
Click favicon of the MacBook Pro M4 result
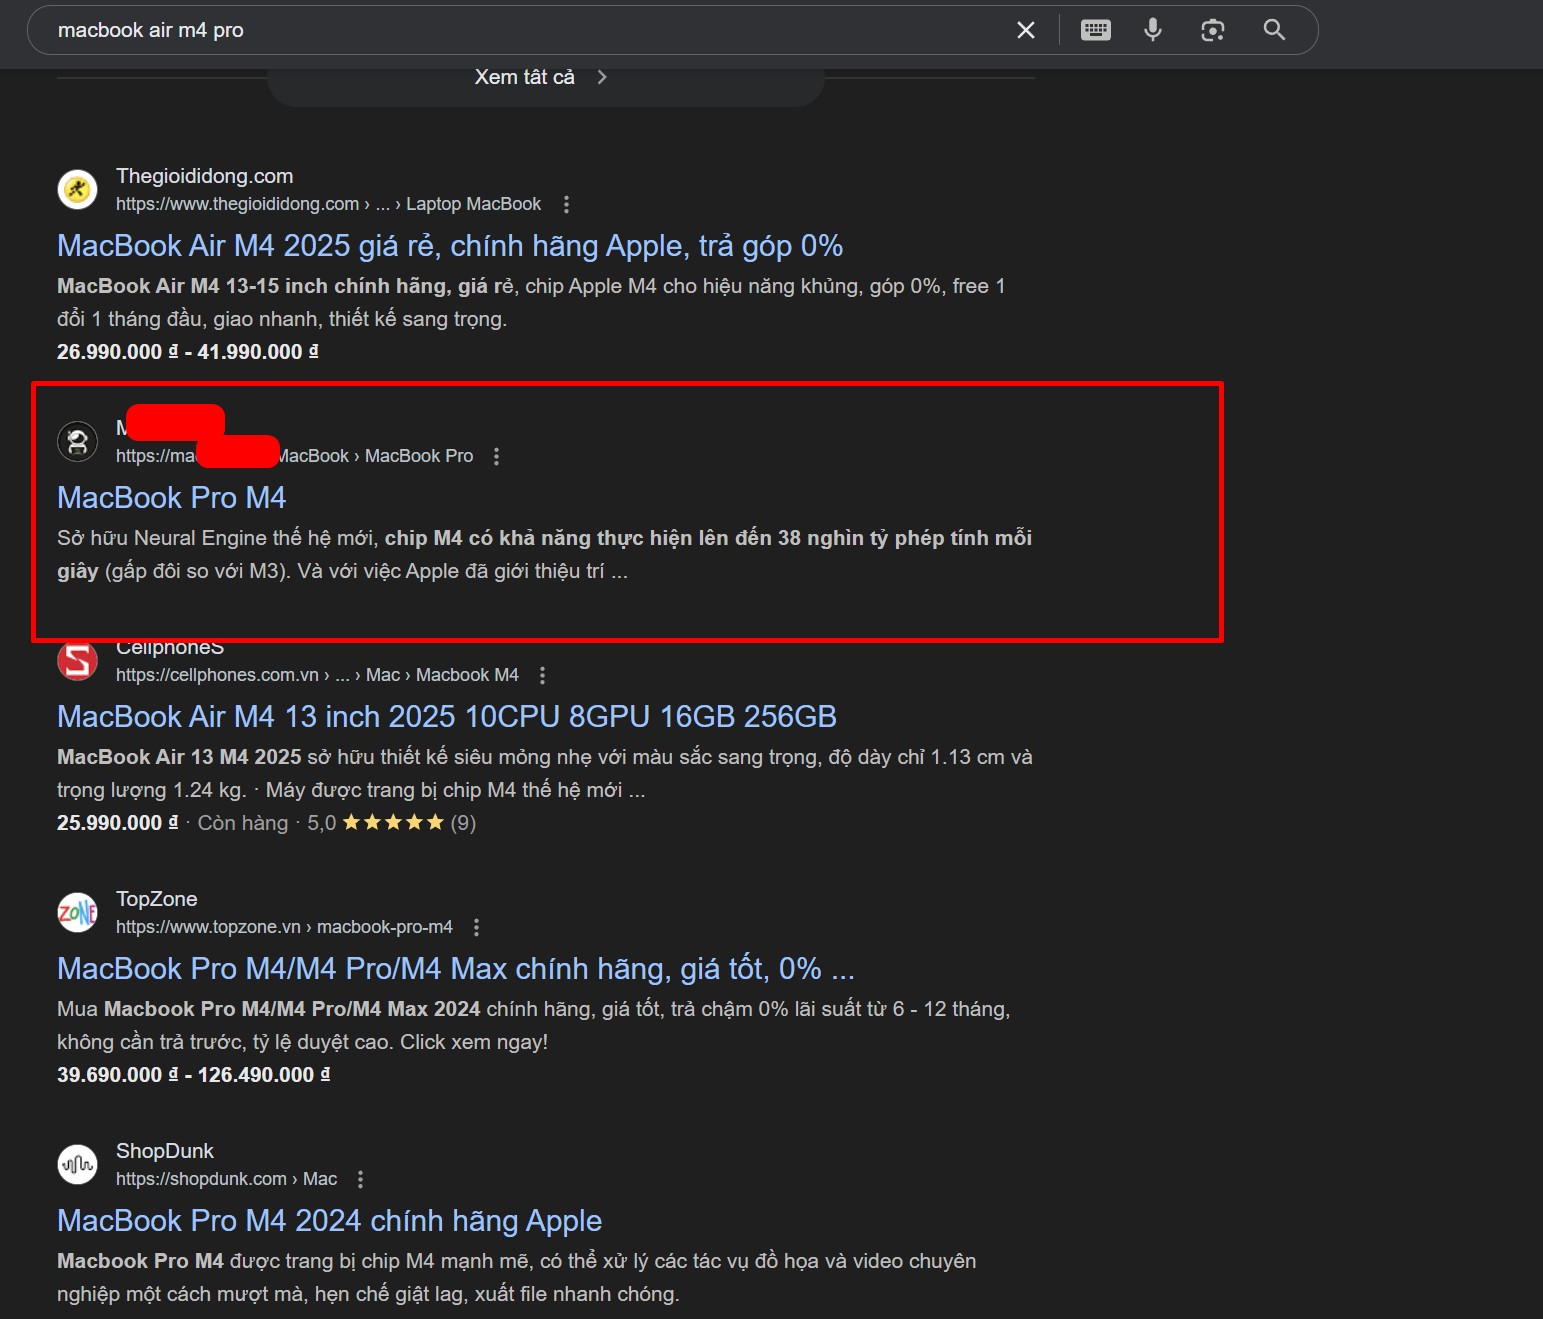78,441
